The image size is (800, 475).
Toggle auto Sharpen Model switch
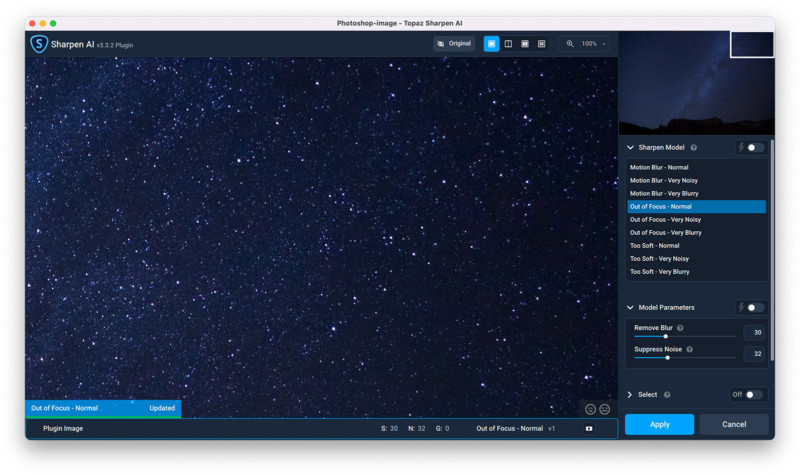coord(754,147)
